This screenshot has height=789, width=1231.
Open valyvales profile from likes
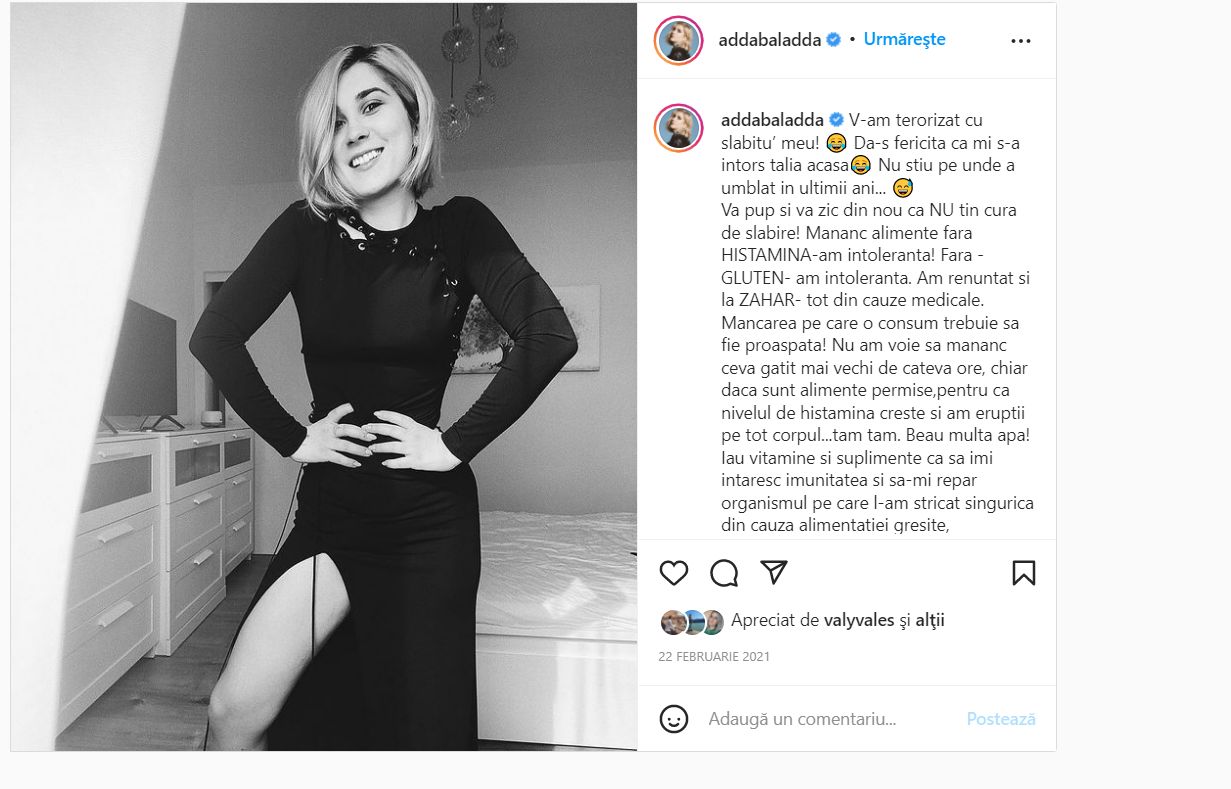[x=860, y=620]
